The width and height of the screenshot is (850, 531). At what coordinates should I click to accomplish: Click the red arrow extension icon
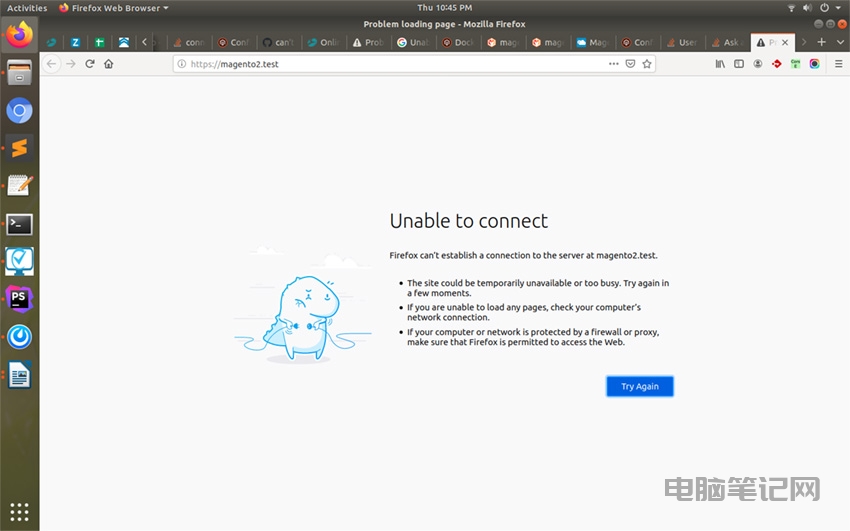[777, 64]
